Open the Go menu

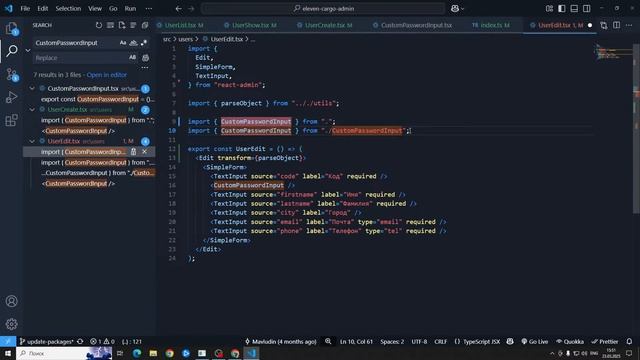click(x=113, y=9)
